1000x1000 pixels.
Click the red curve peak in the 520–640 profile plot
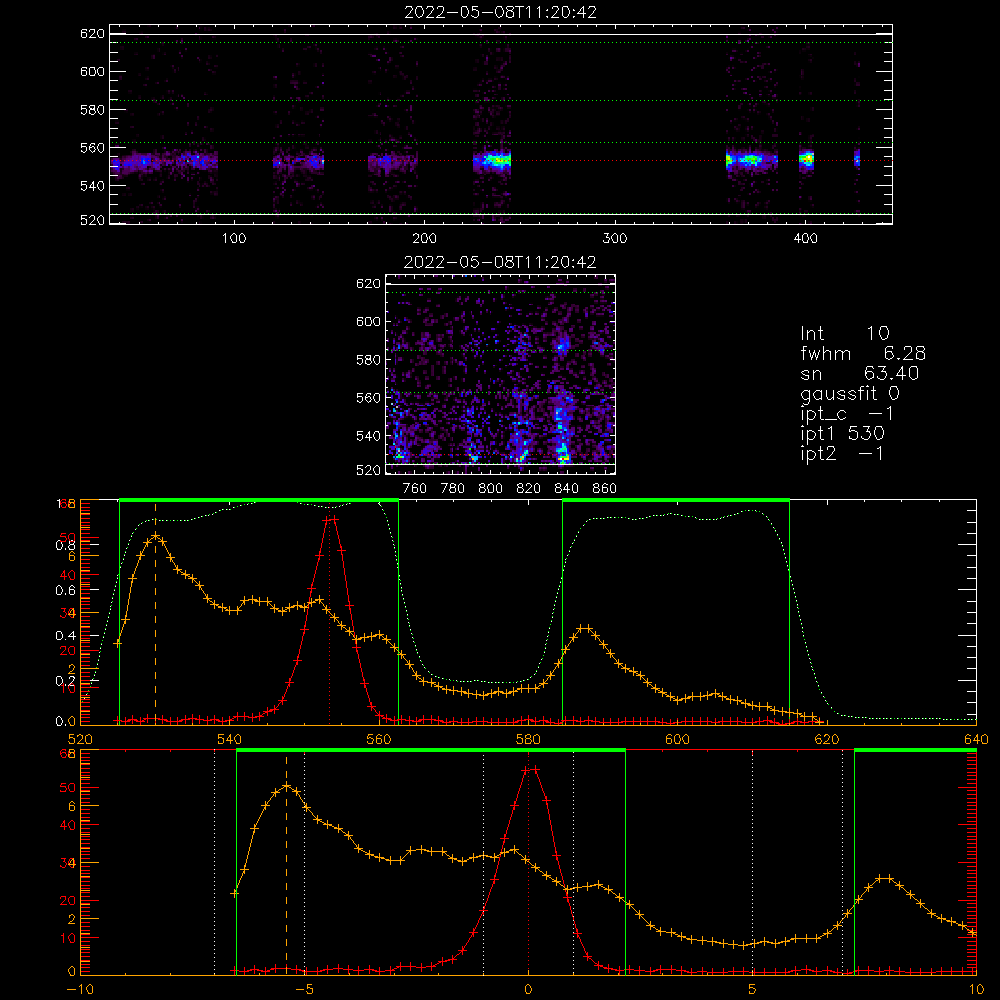click(330, 519)
